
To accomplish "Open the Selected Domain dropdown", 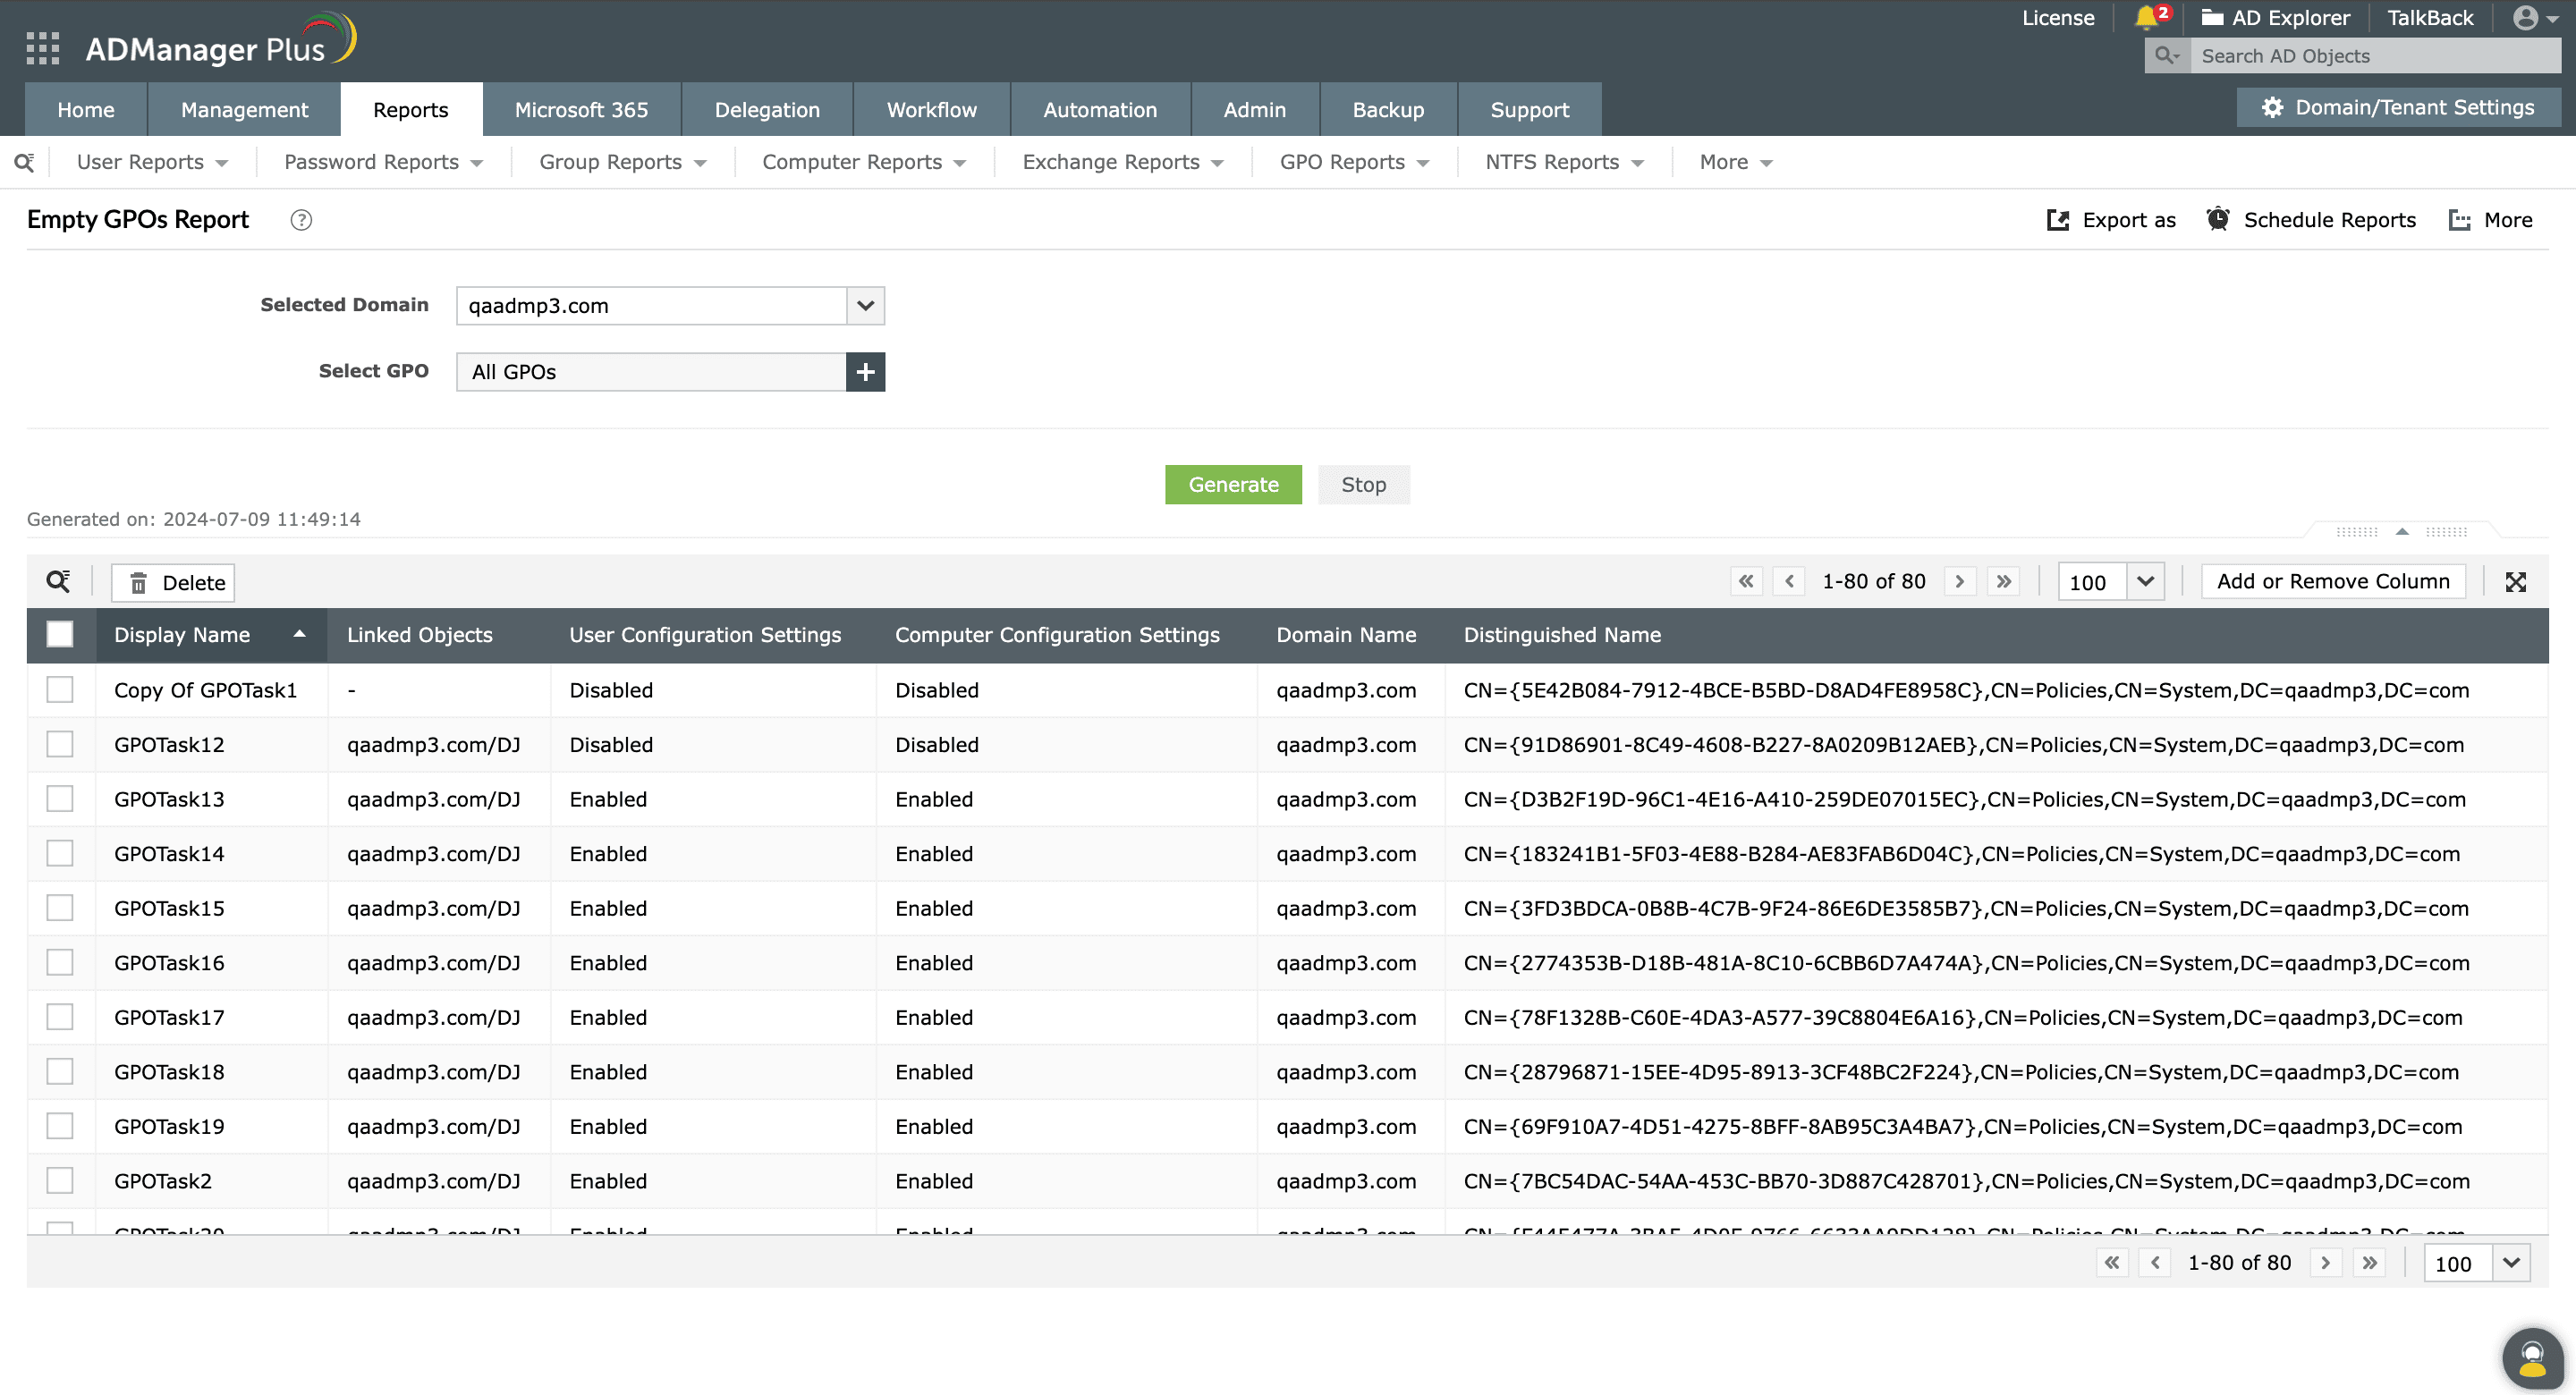I will click(865, 306).
